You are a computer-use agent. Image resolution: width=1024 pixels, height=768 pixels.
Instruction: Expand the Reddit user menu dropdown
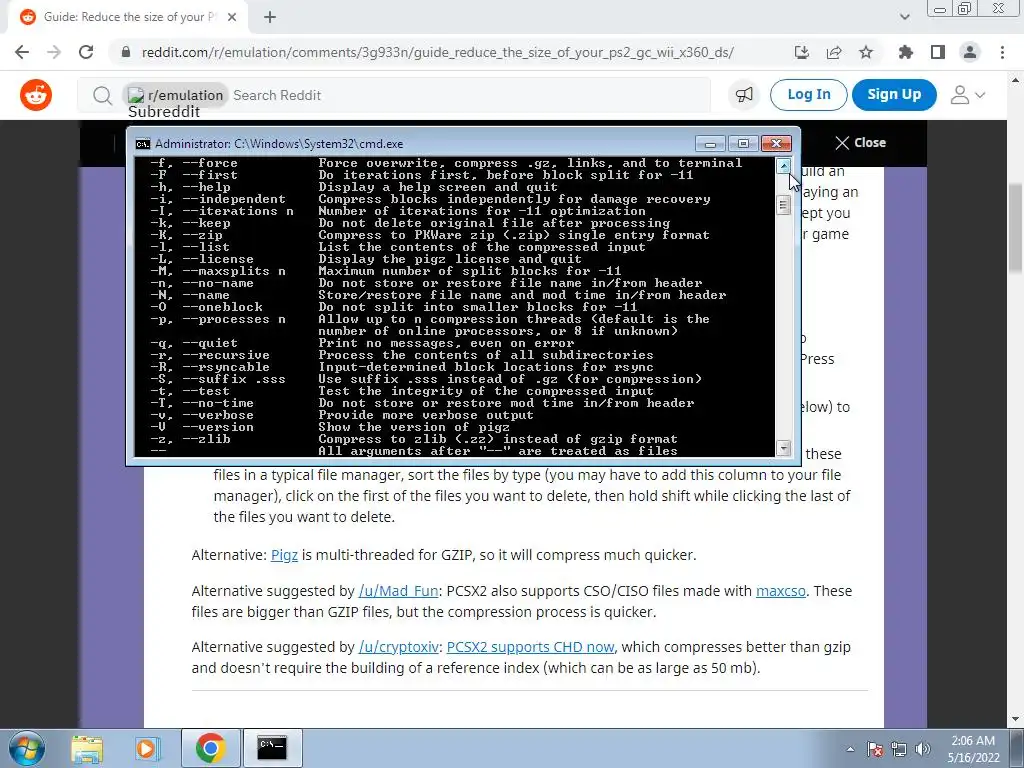[967, 95]
